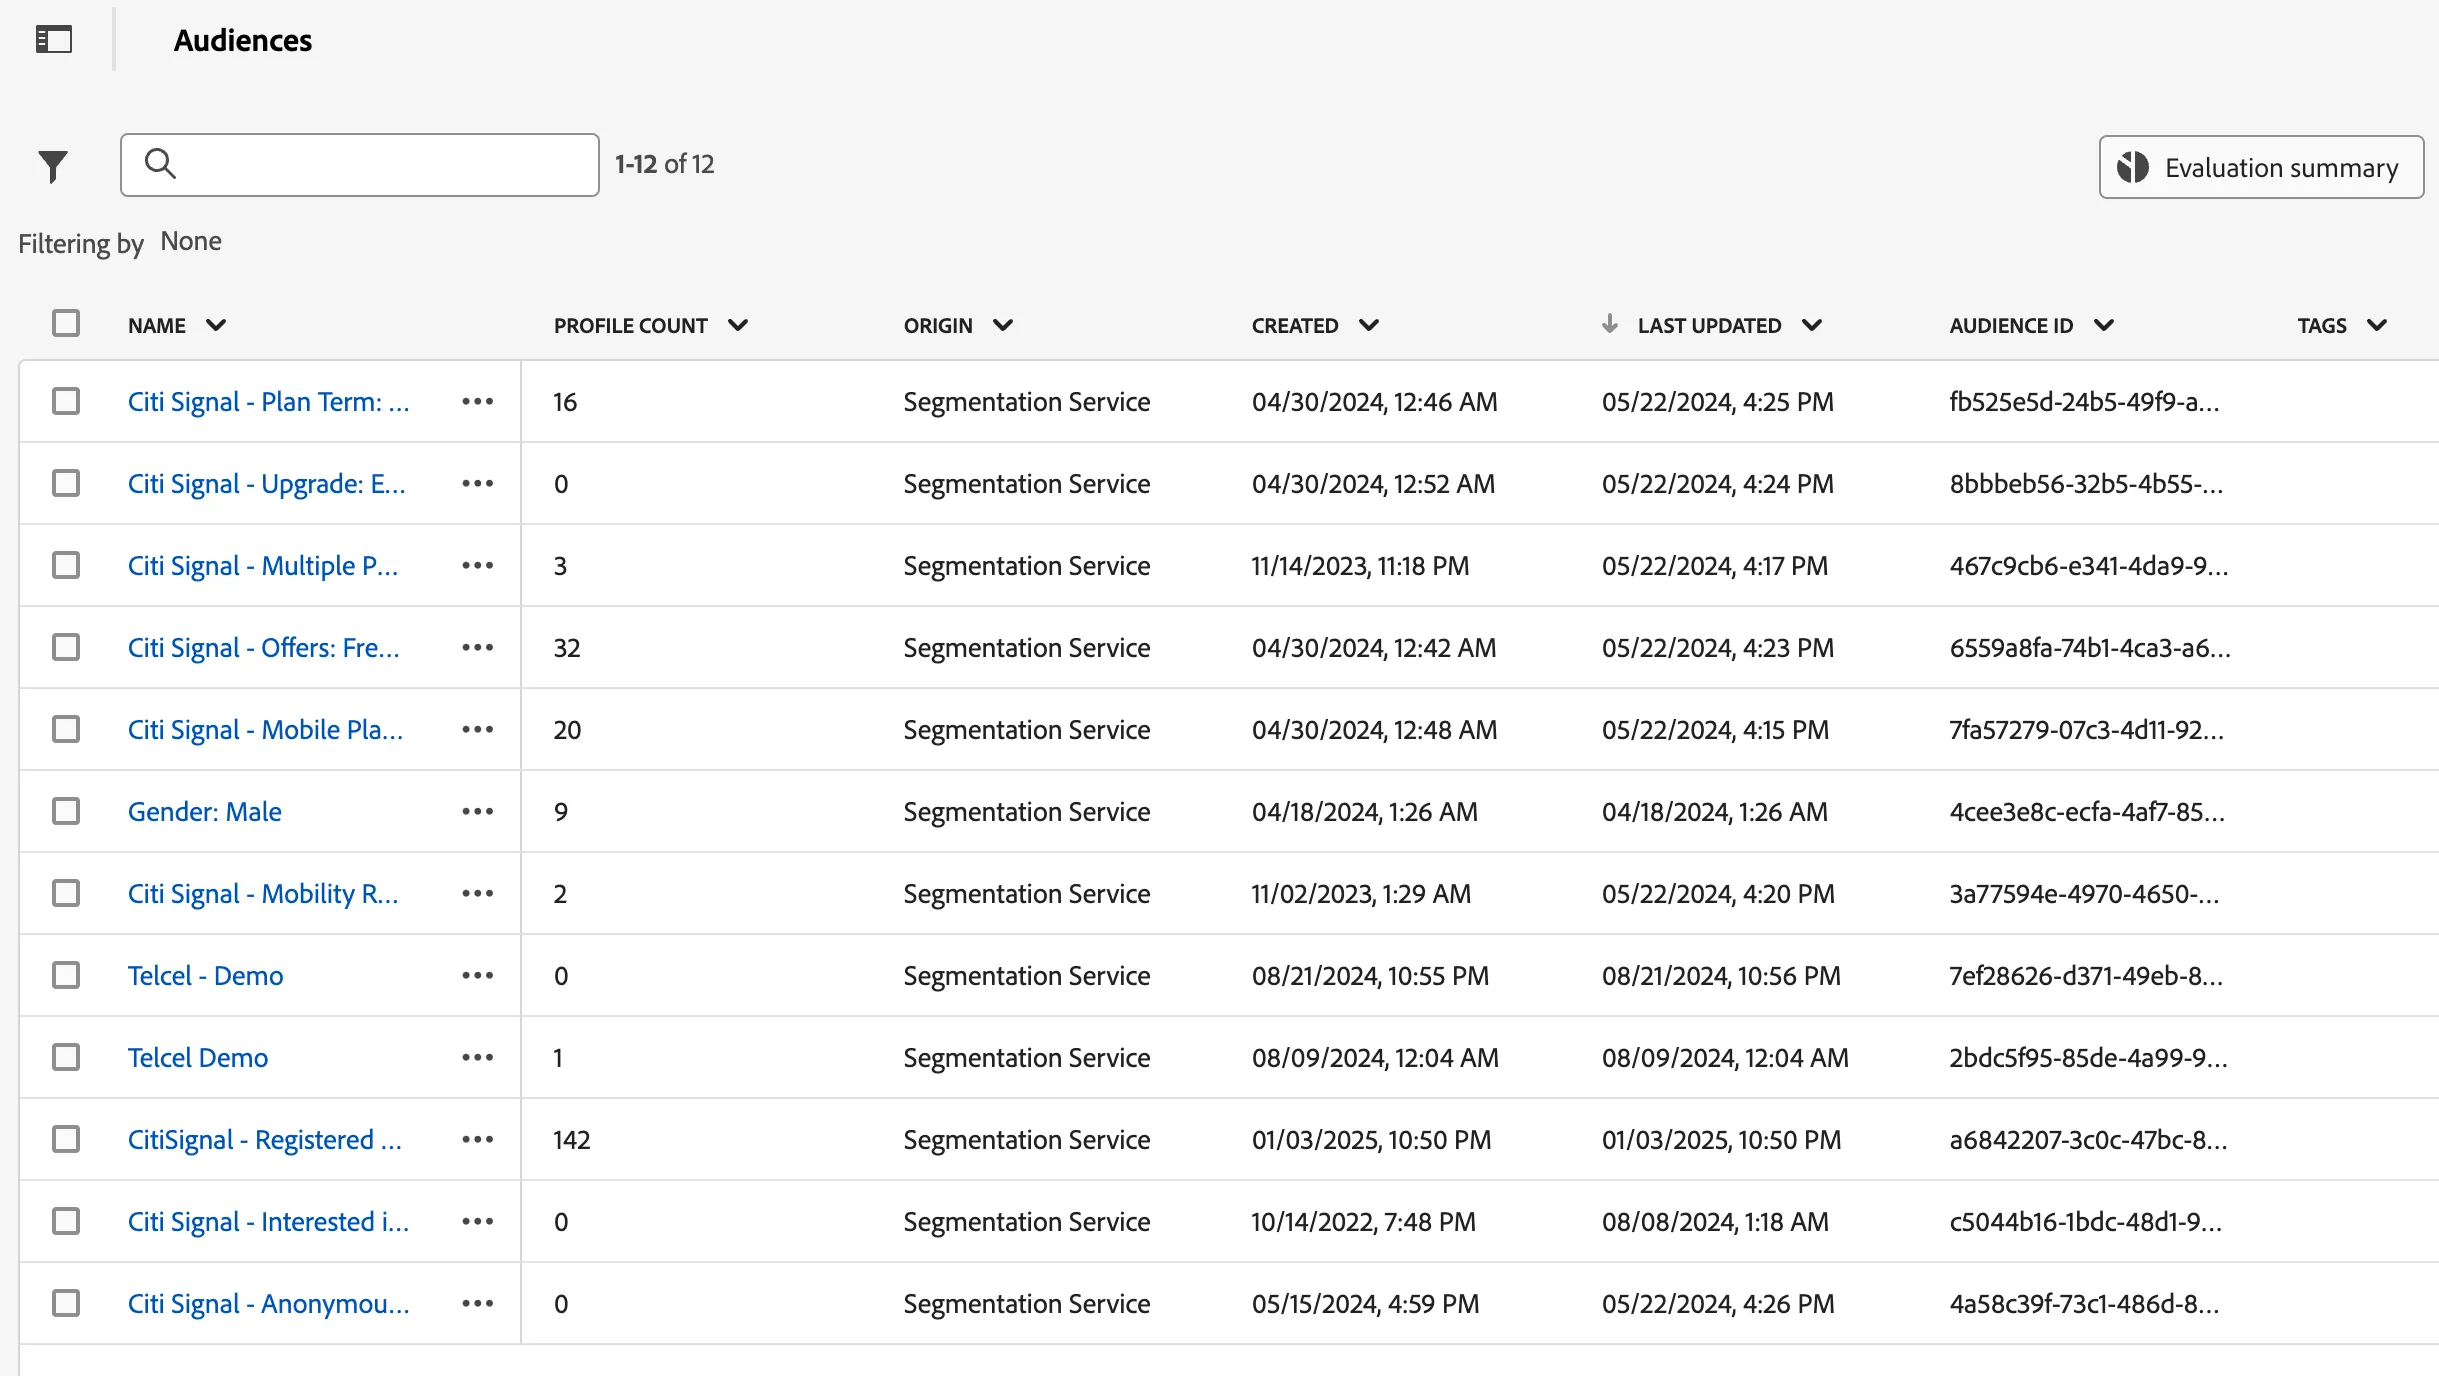Open more actions for Citi Signal - Mobile Pla...

[x=478, y=730]
